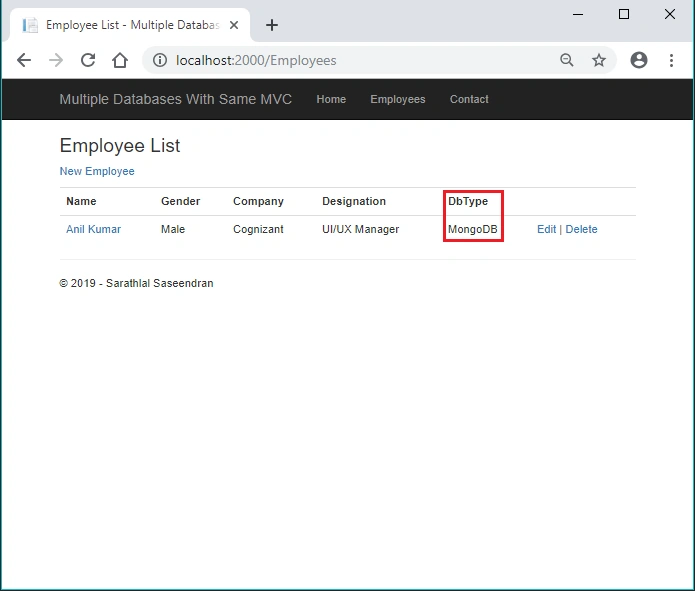Open a new tab with the plus button
Image resolution: width=695 pixels, height=591 pixels.
coord(272,25)
